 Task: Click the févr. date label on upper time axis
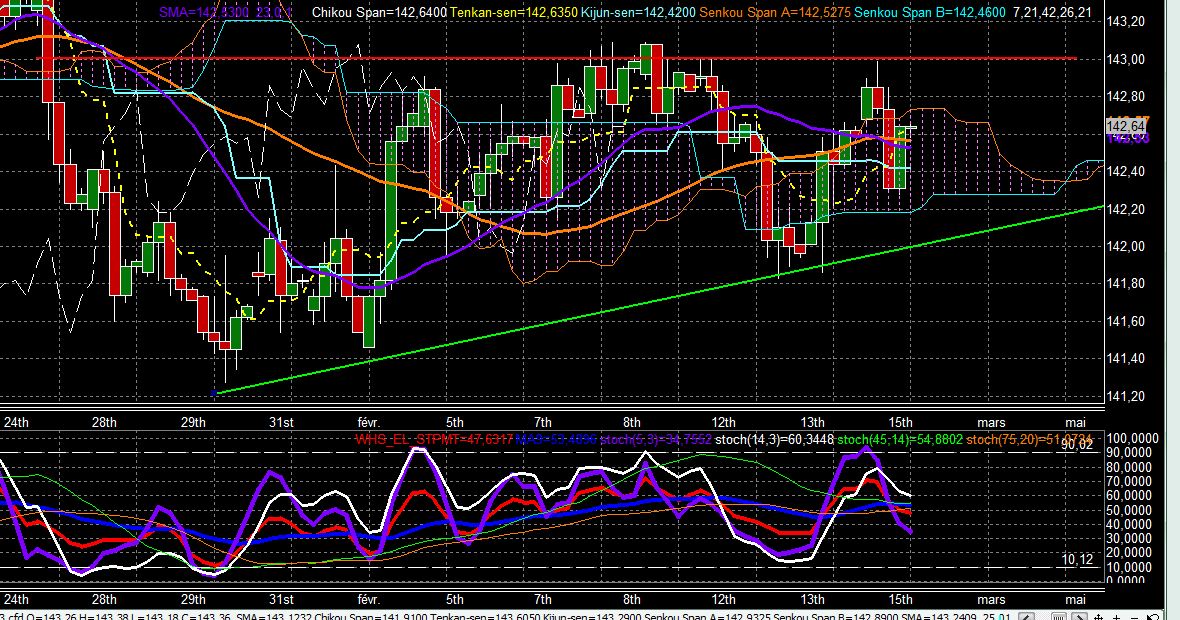[368, 422]
